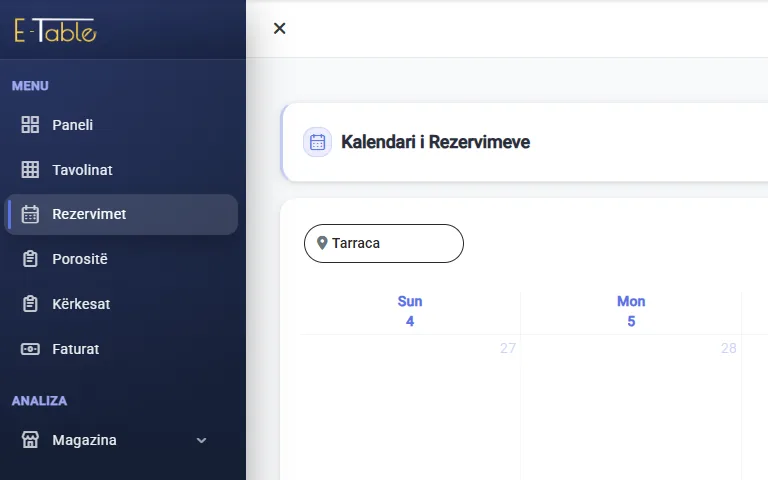Click day 27 in the calendar

click(x=508, y=348)
